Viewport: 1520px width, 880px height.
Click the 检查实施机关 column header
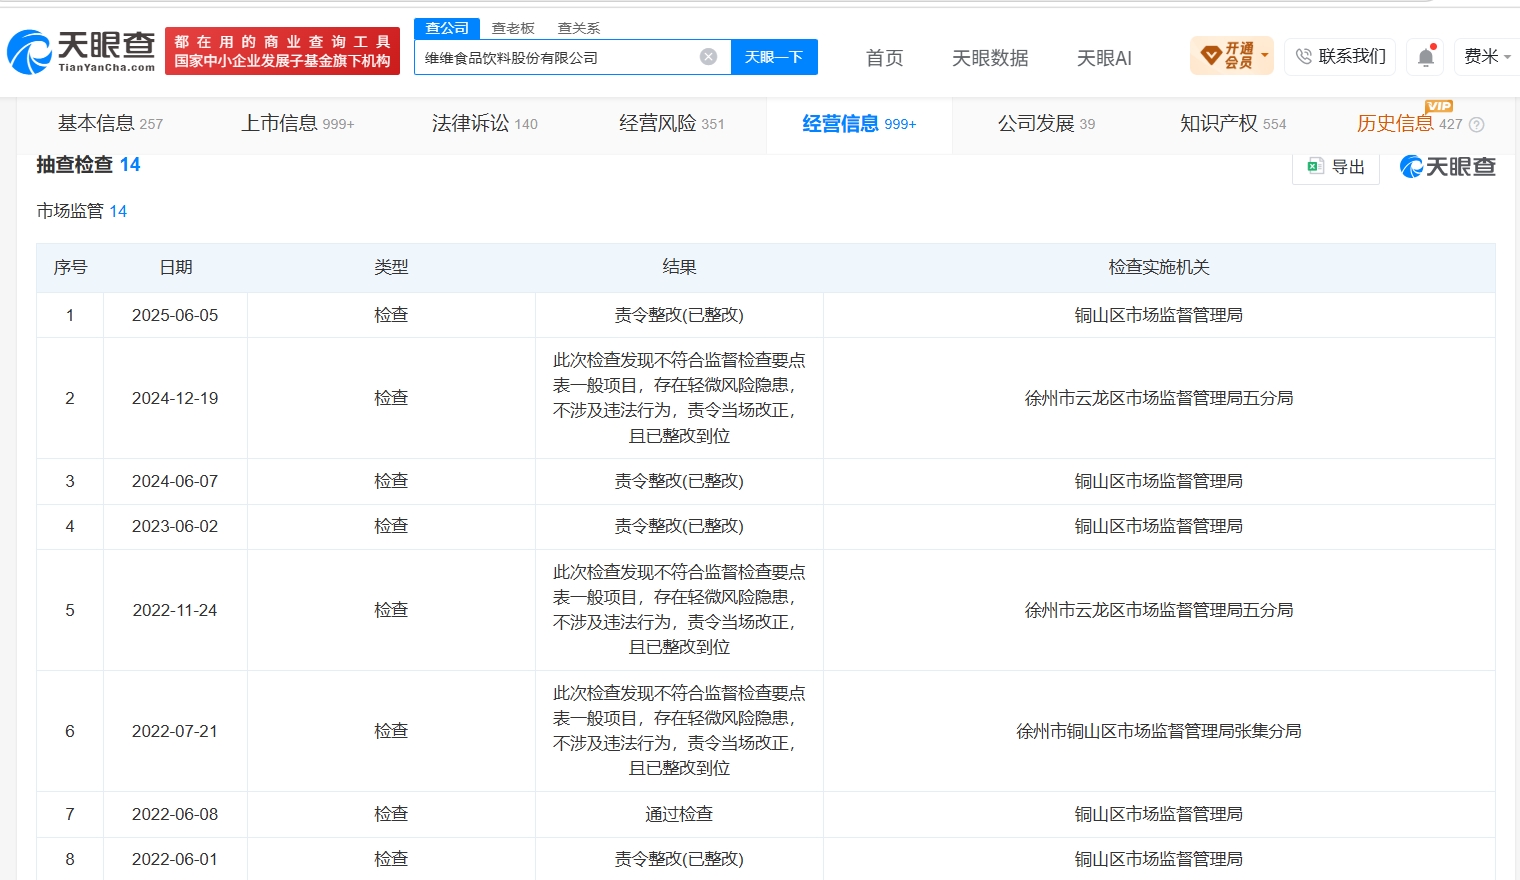coord(1159,267)
